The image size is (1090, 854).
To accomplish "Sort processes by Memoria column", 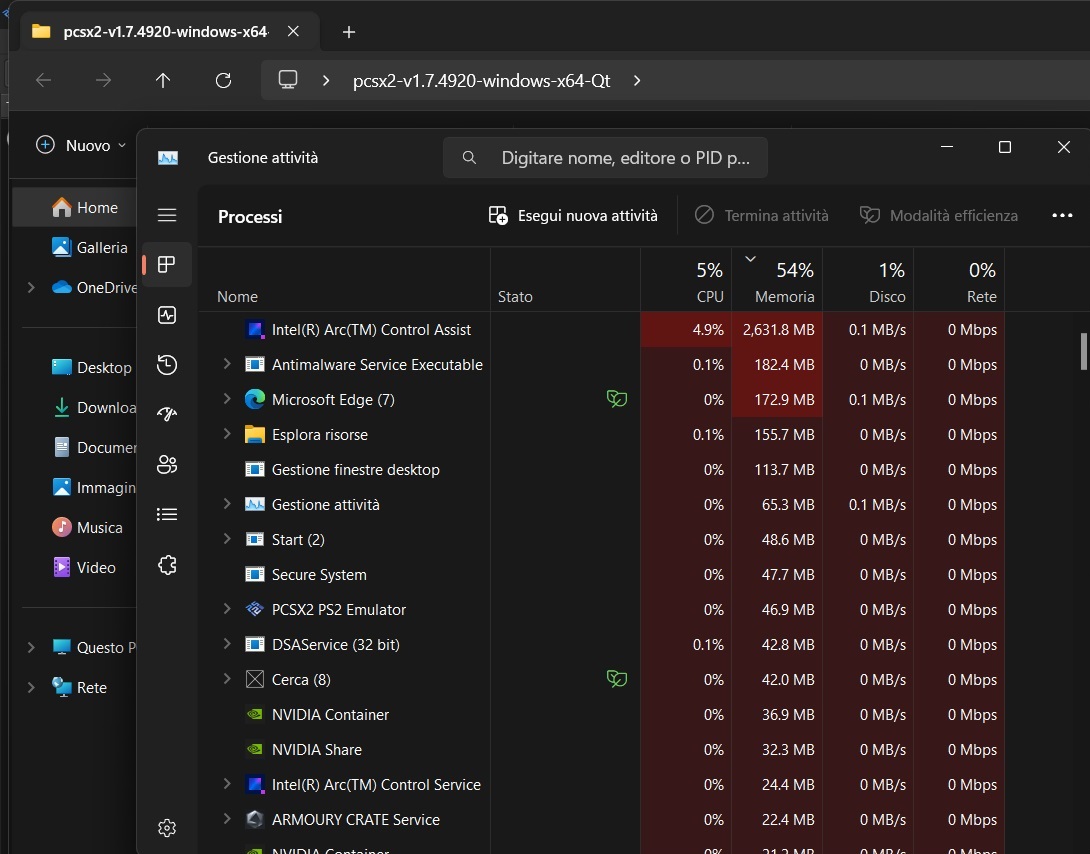I will [x=777, y=280].
